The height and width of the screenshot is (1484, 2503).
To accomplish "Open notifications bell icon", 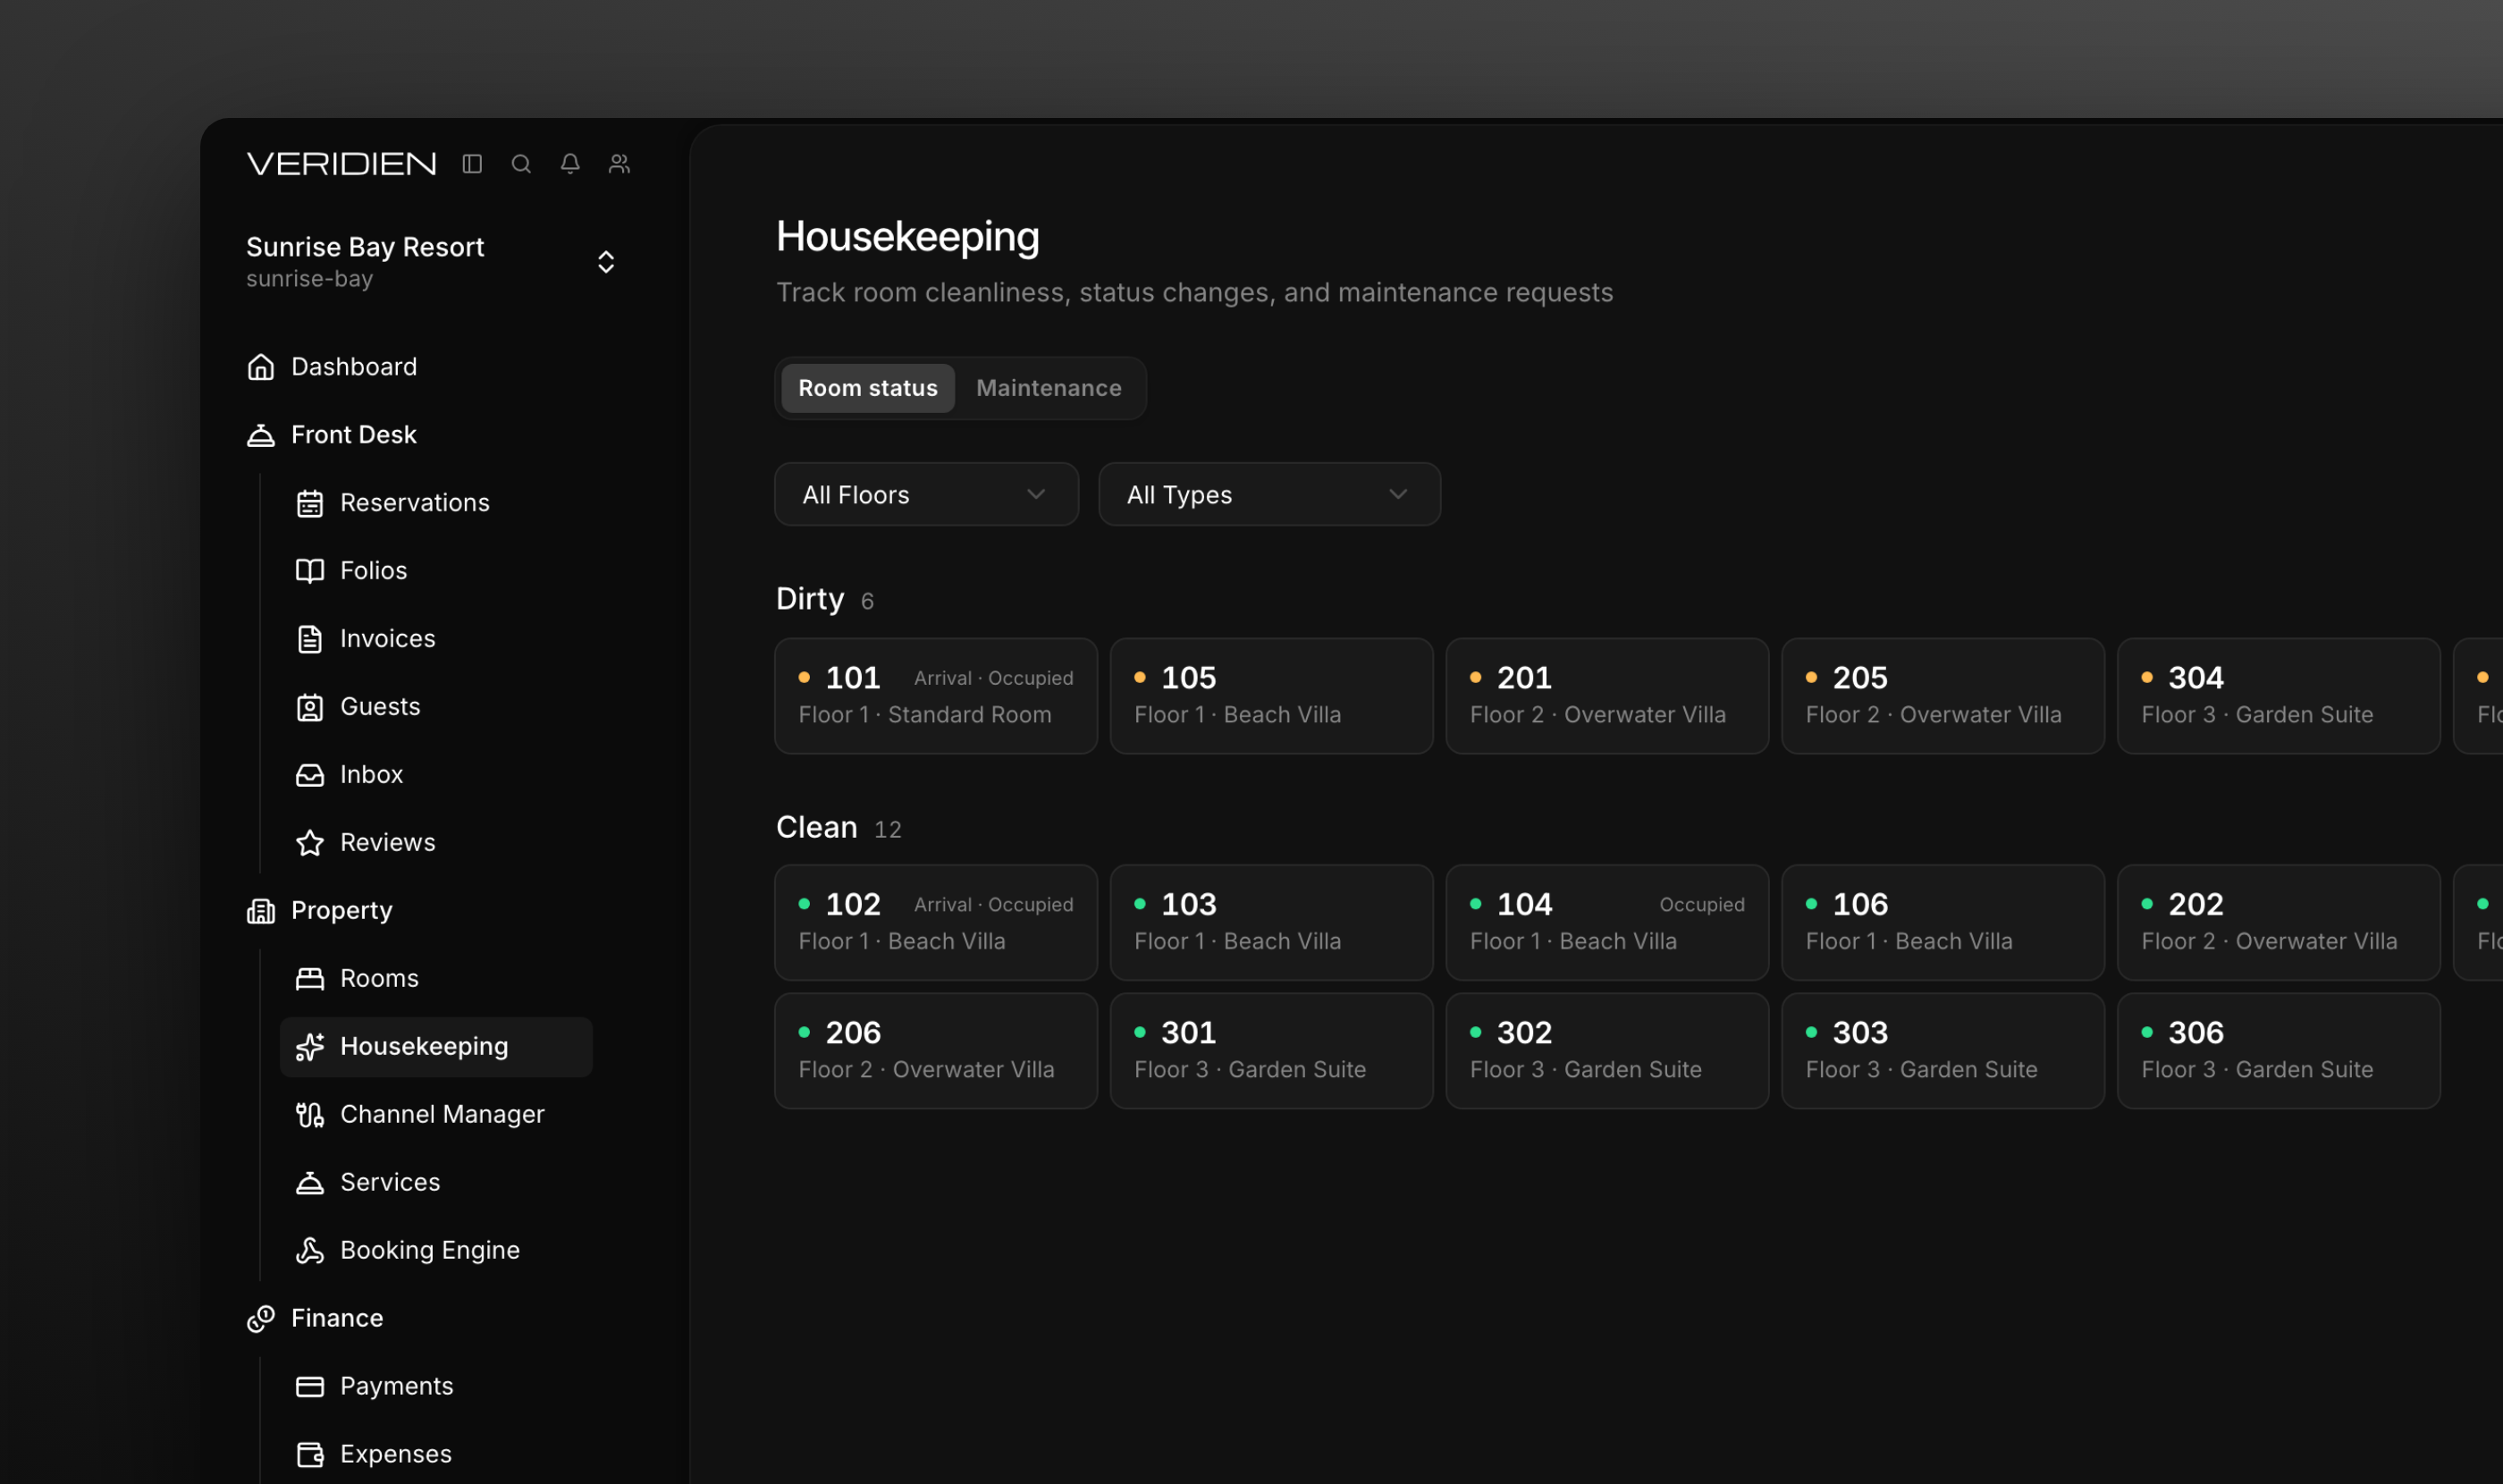I will click(x=570, y=163).
